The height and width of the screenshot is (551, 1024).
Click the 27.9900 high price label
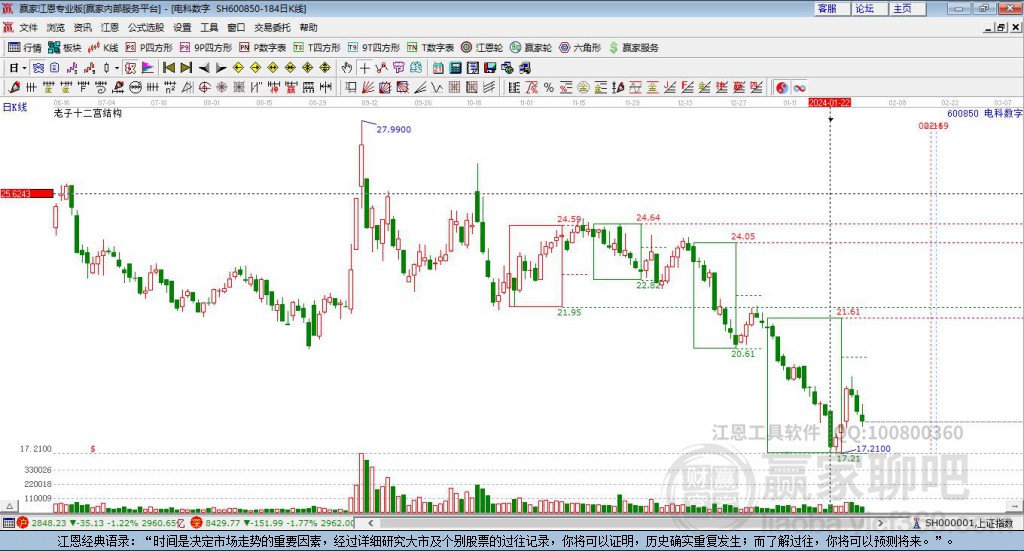(x=394, y=129)
